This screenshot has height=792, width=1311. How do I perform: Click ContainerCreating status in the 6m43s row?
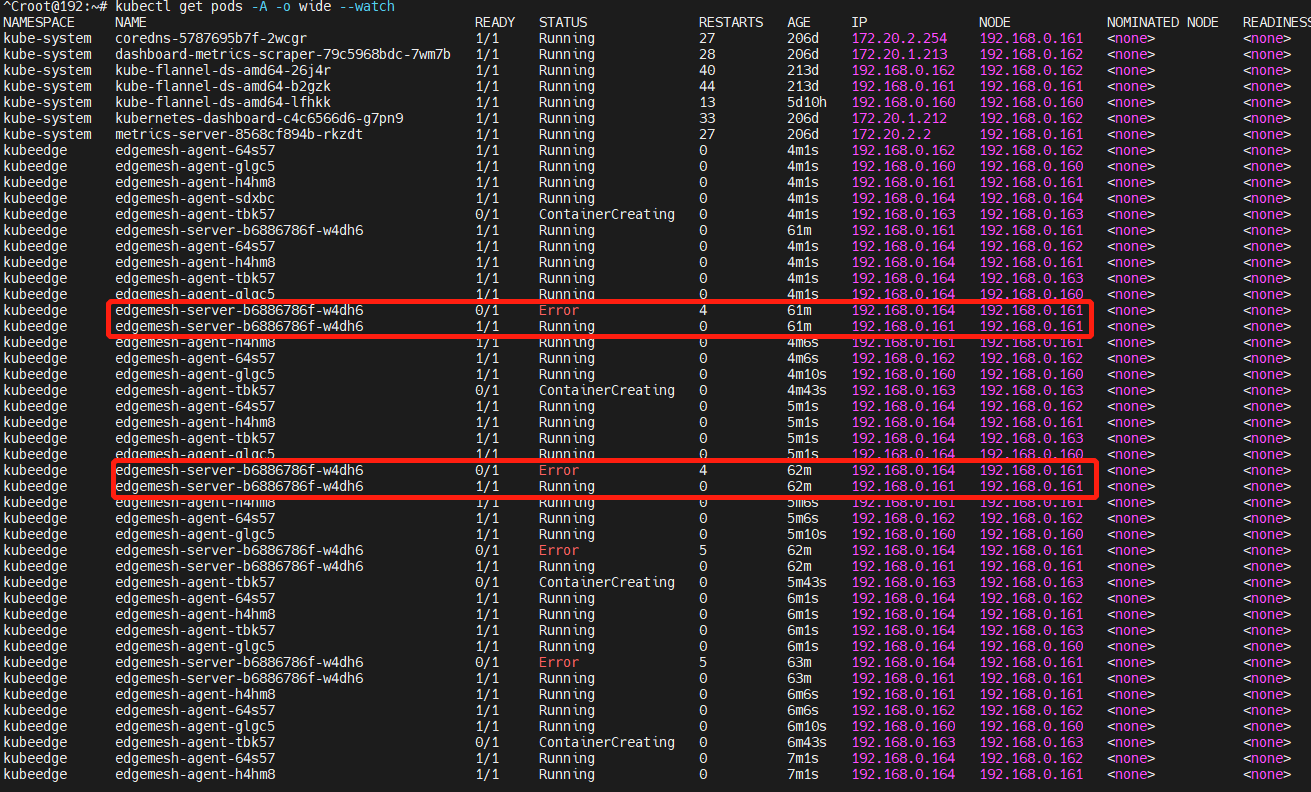pyautogui.click(x=607, y=742)
